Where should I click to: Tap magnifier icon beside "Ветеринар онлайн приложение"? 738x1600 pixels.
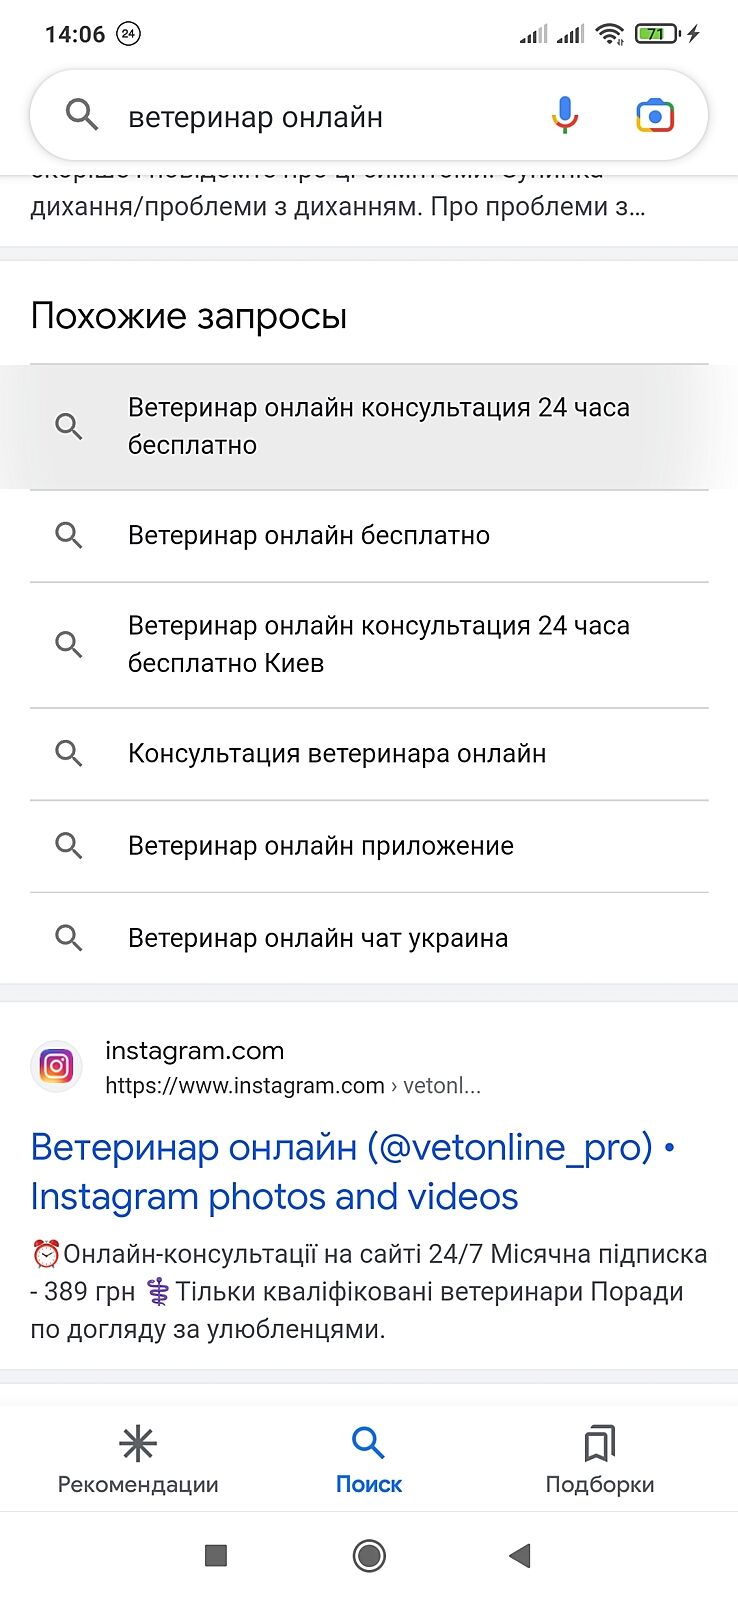[69, 846]
